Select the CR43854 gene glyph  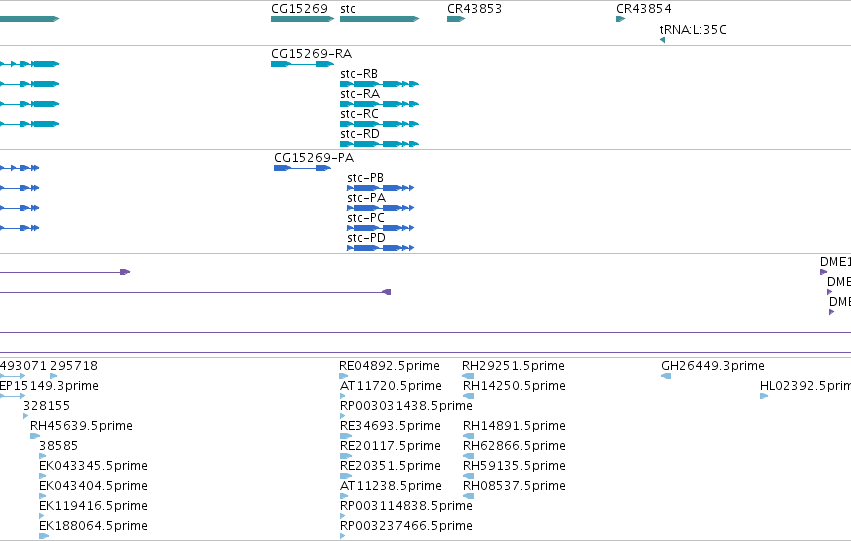[620, 19]
